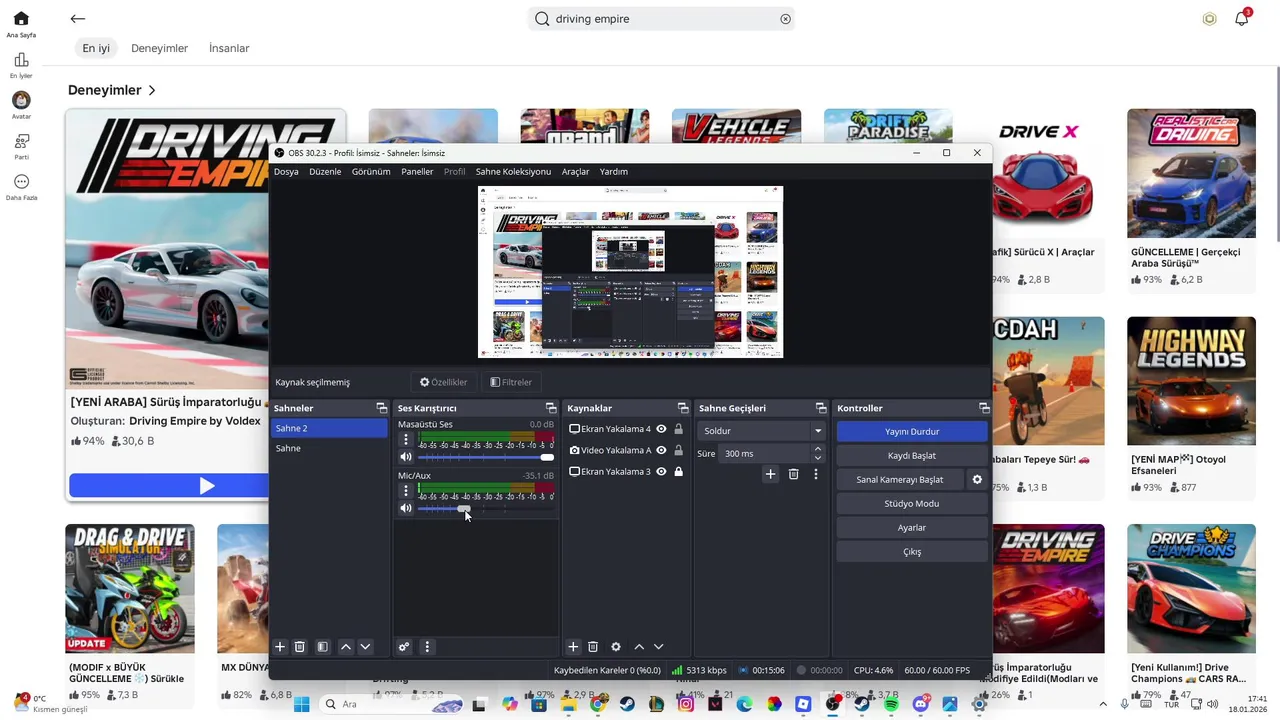Clear the Roblox search field
Viewport: 1280px width, 720px height.
pyautogui.click(x=785, y=19)
